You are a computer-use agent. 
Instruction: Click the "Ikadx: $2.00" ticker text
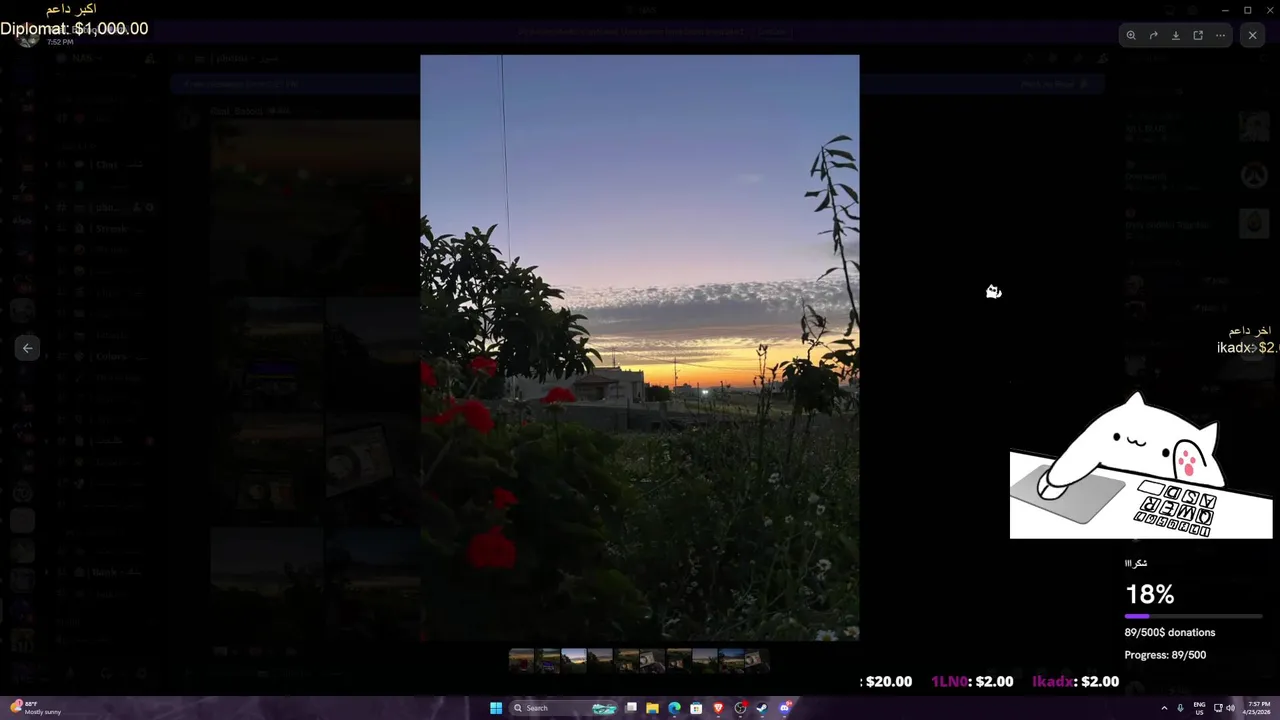click(1076, 681)
